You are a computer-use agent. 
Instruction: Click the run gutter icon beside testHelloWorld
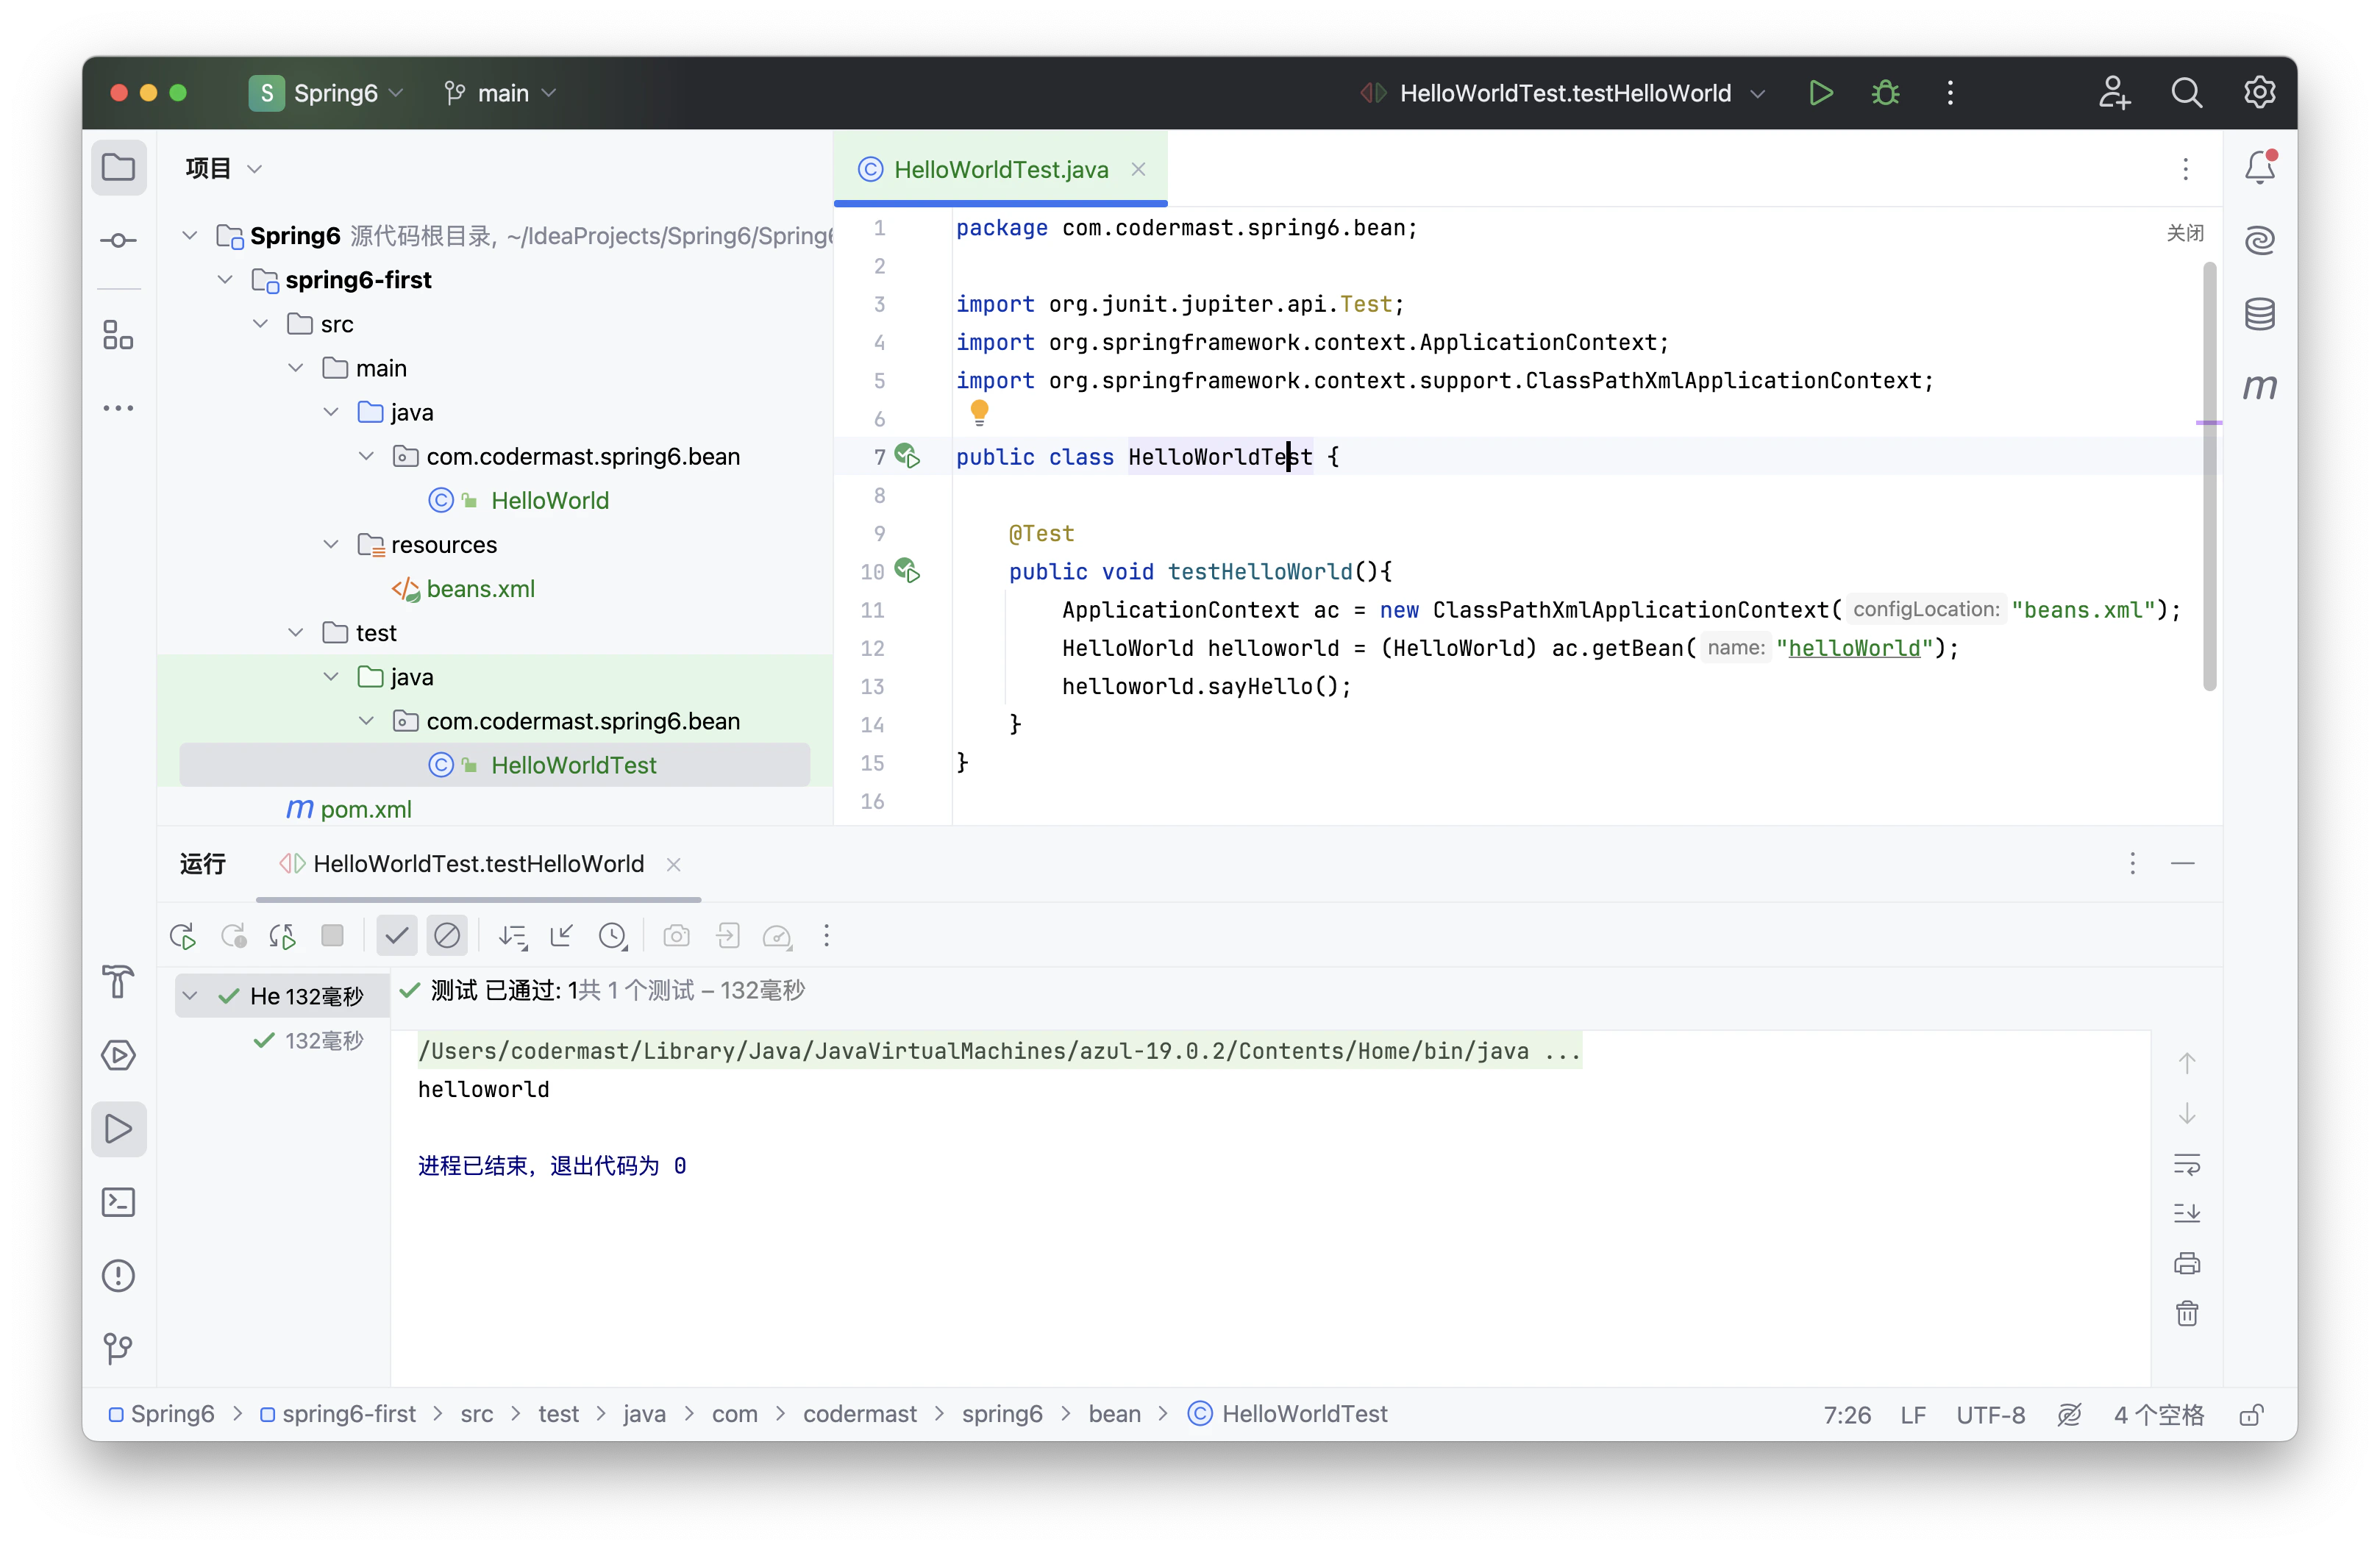[x=907, y=571]
